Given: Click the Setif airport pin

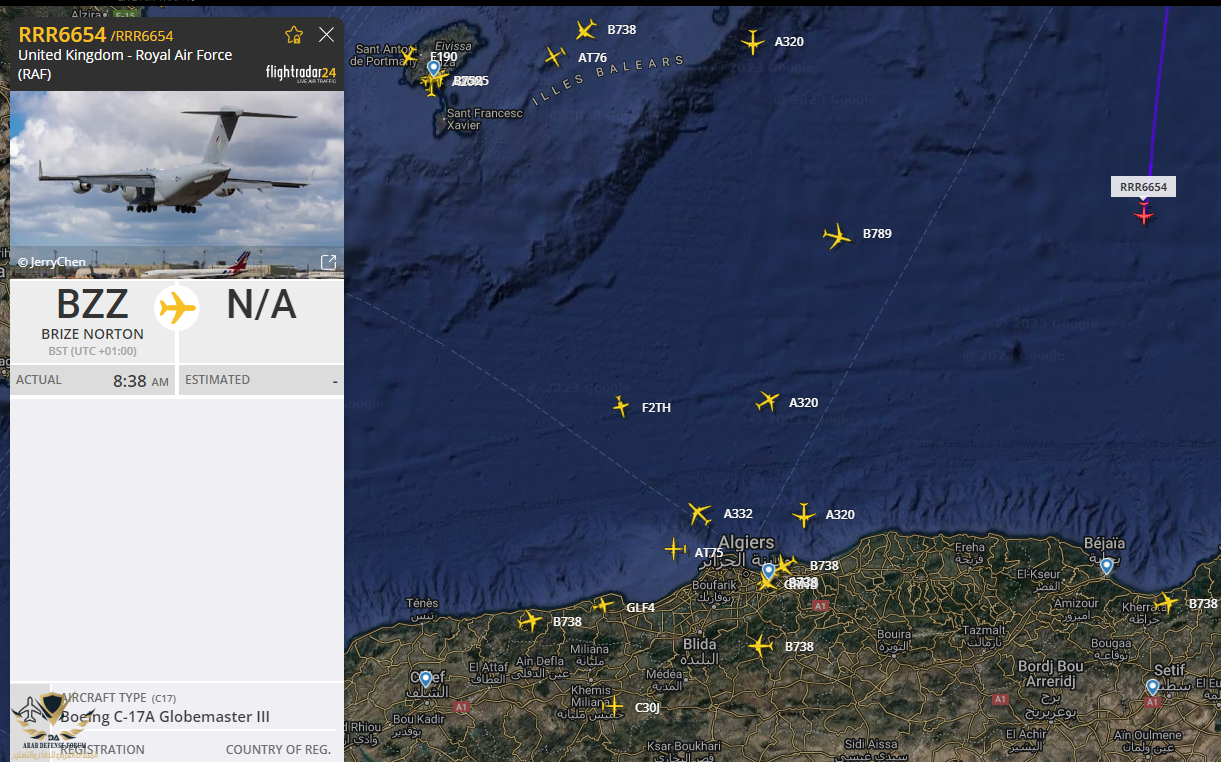Looking at the screenshot, I should pyautogui.click(x=1152, y=687).
